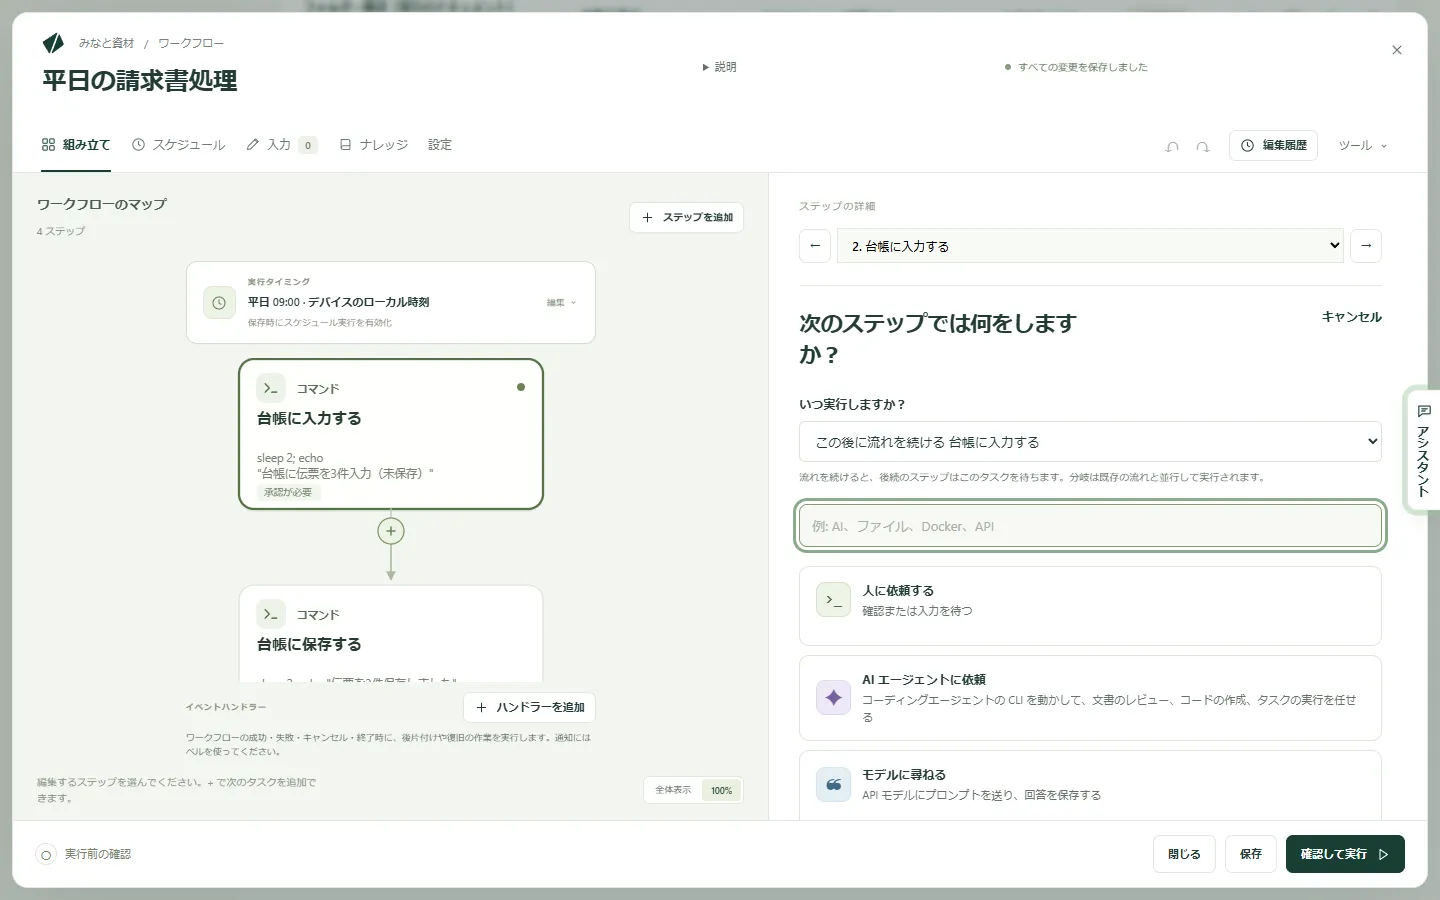Click the みなと資材 breadcrumb
The width and height of the screenshot is (1440, 900).
(106, 43)
